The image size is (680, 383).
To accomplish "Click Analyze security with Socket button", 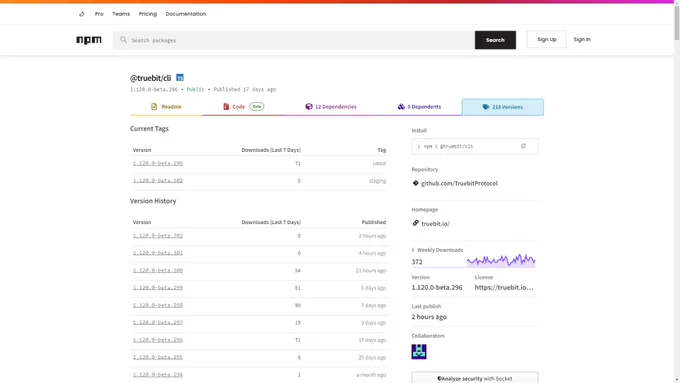I will 475,378.
